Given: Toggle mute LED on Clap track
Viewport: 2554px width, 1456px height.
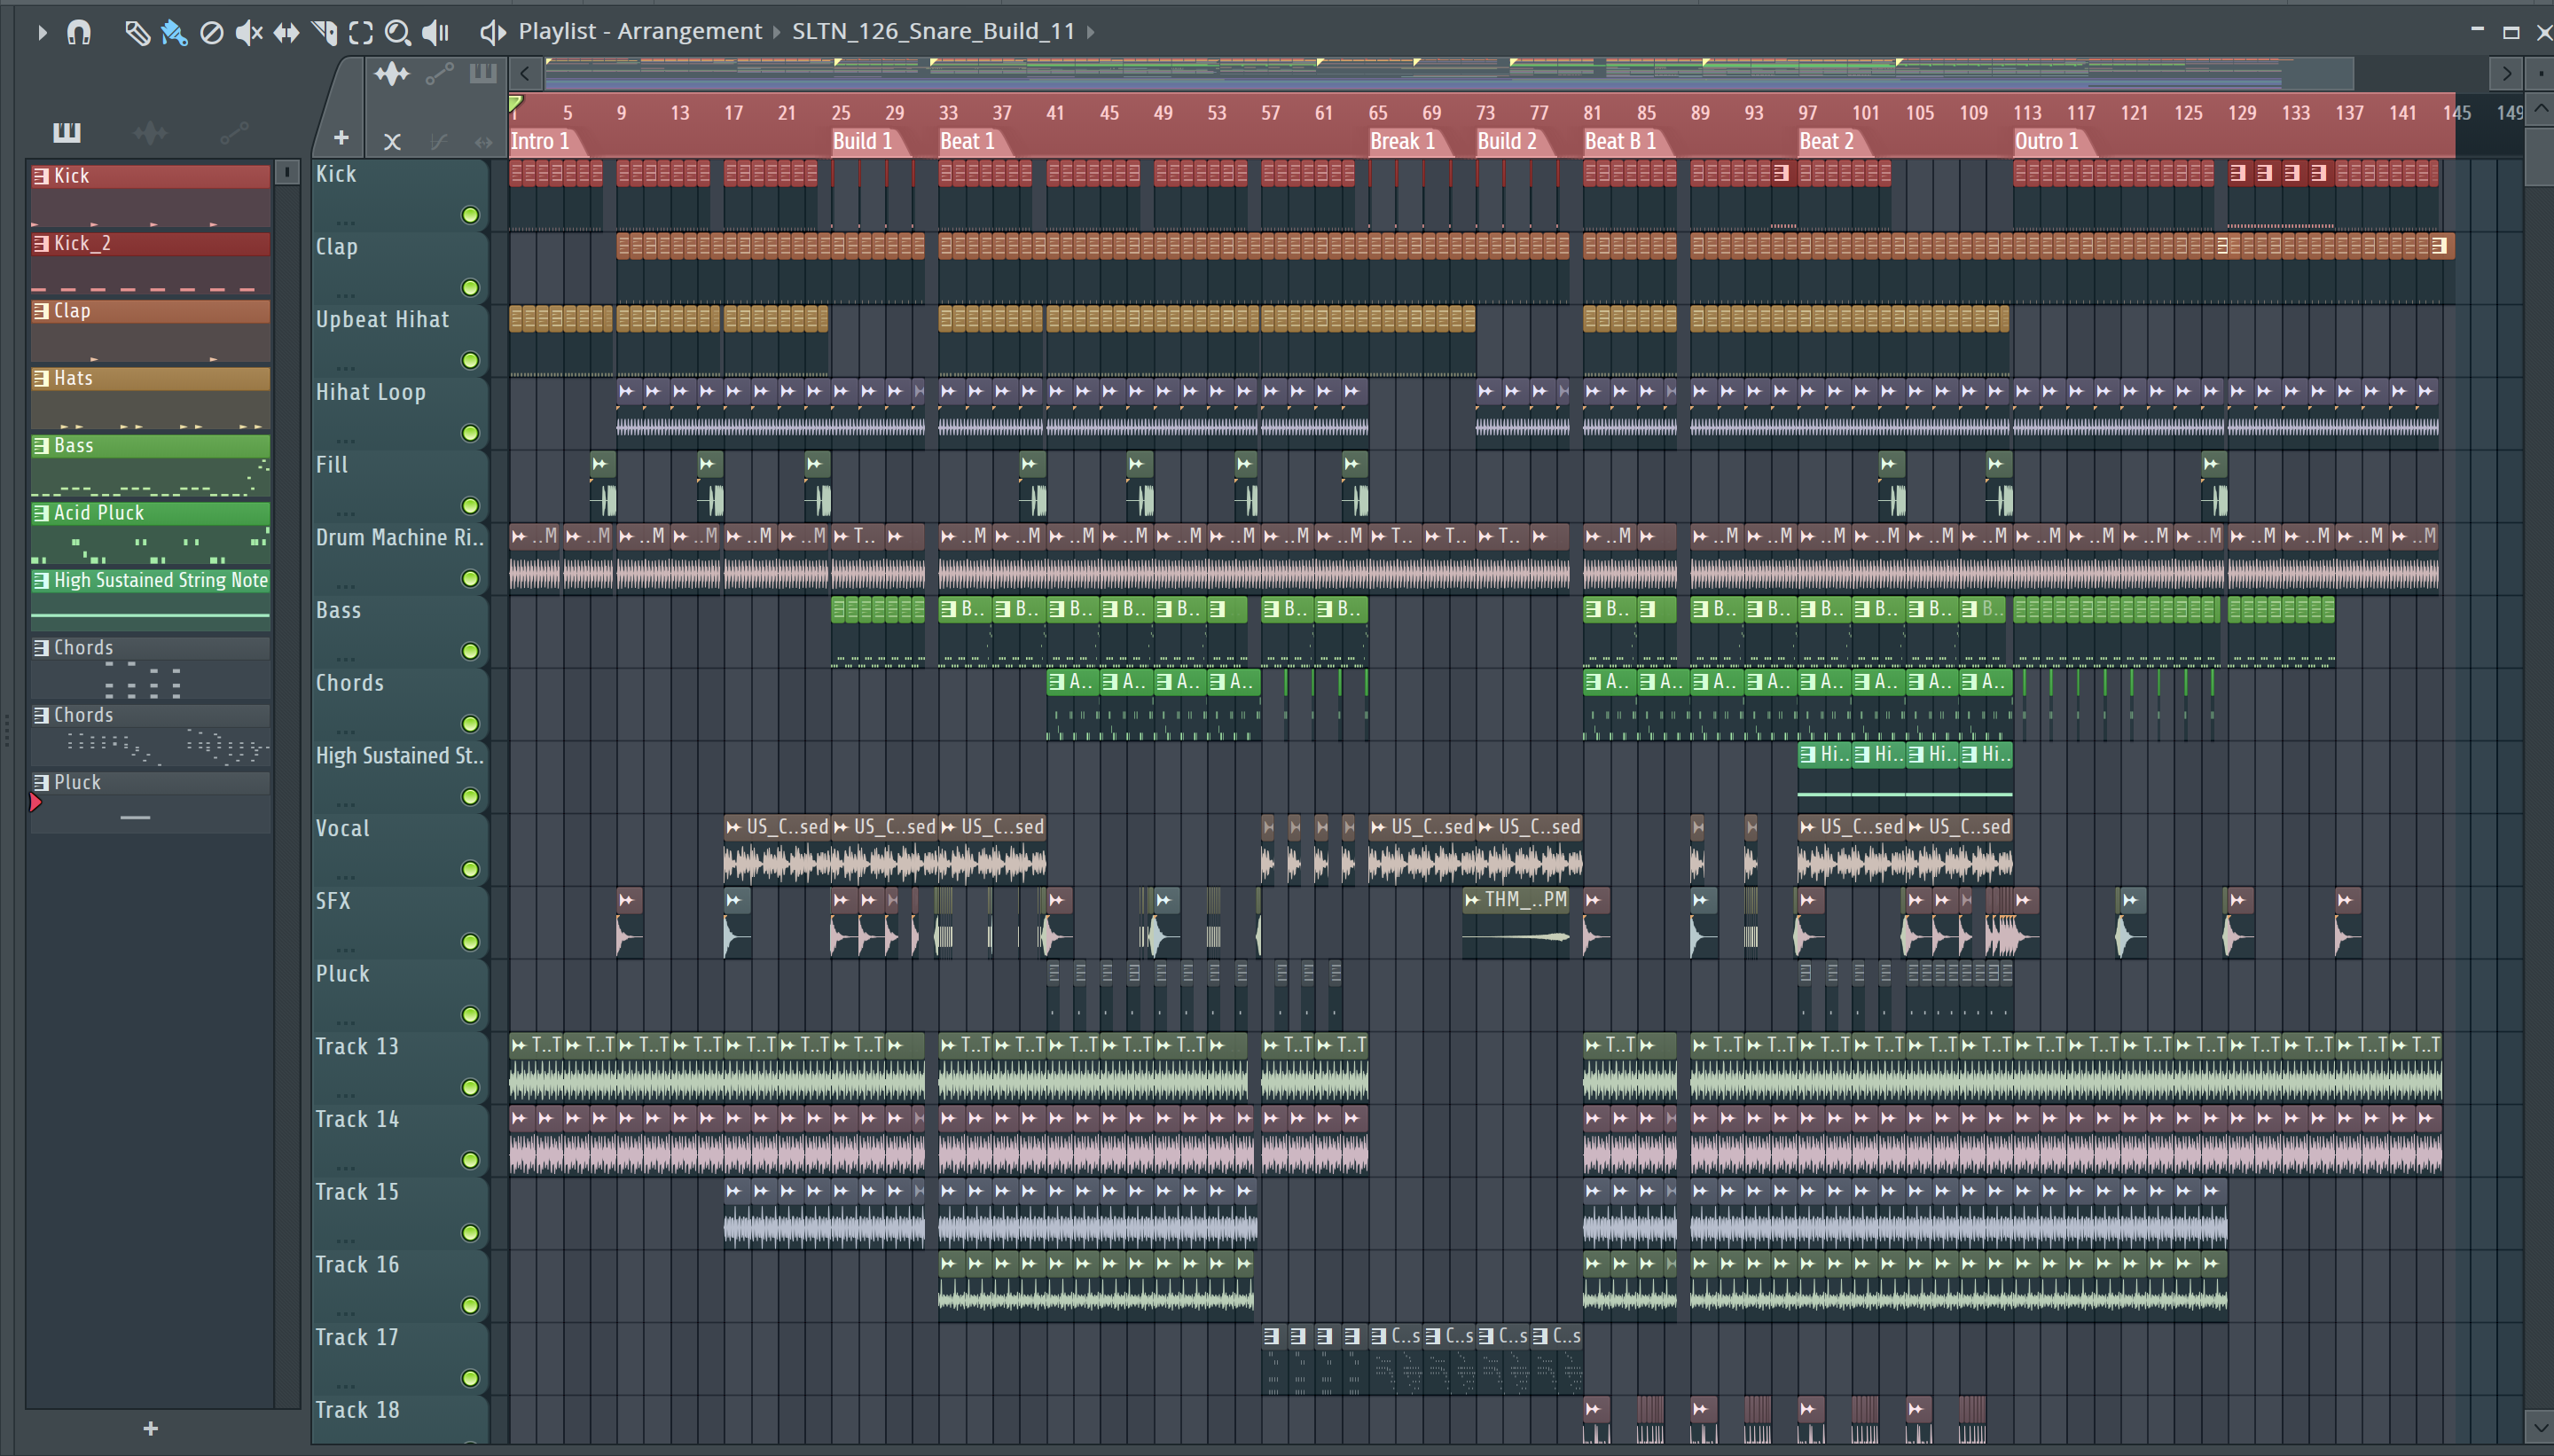Looking at the screenshot, I should (470, 288).
